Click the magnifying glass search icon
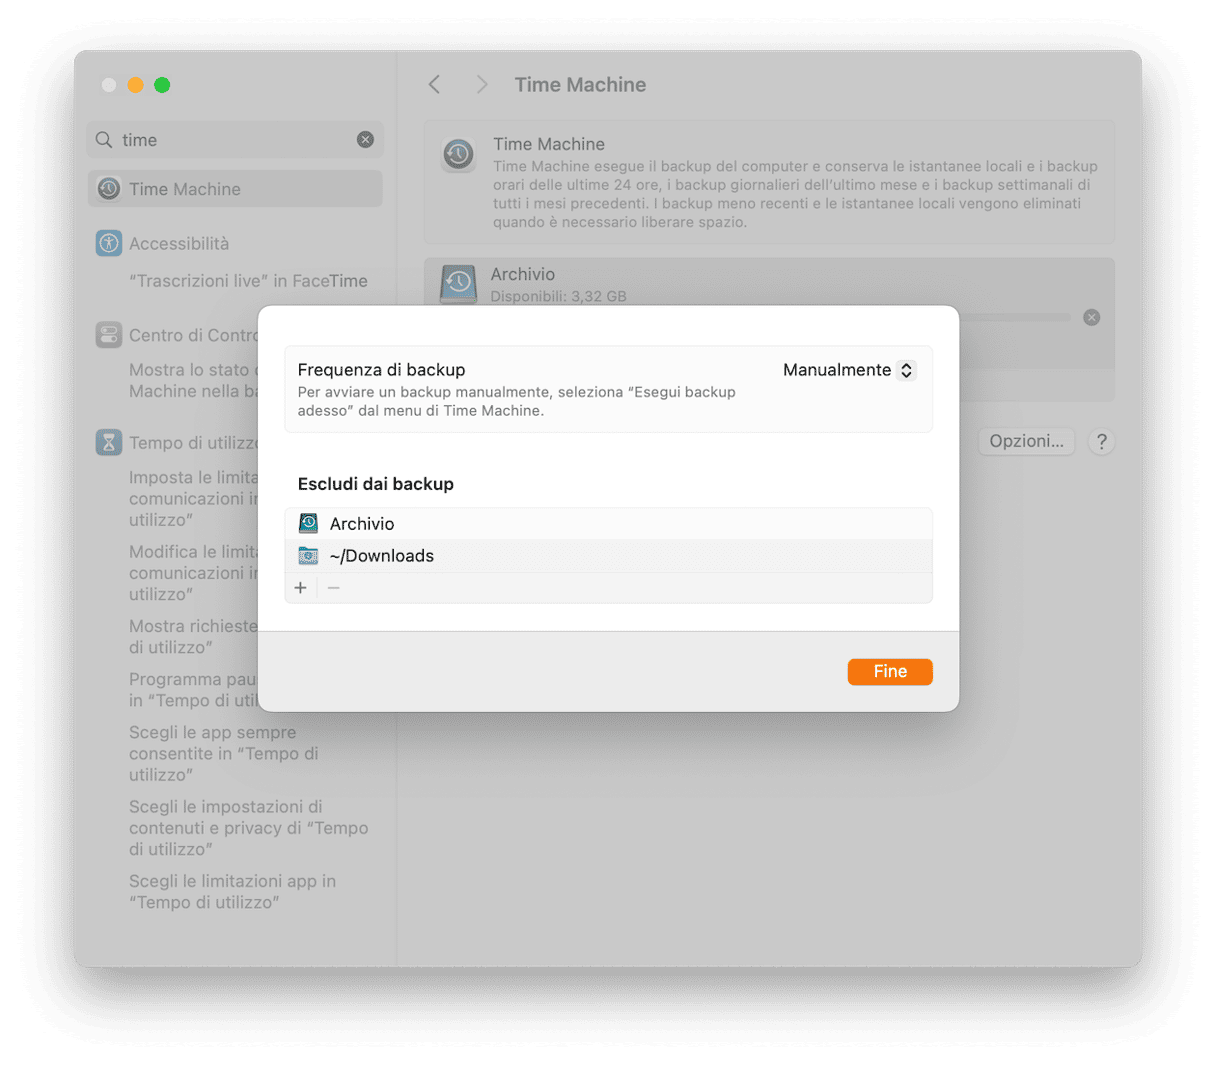This screenshot has width=1216, height=1065. click(x=104, y=140)
